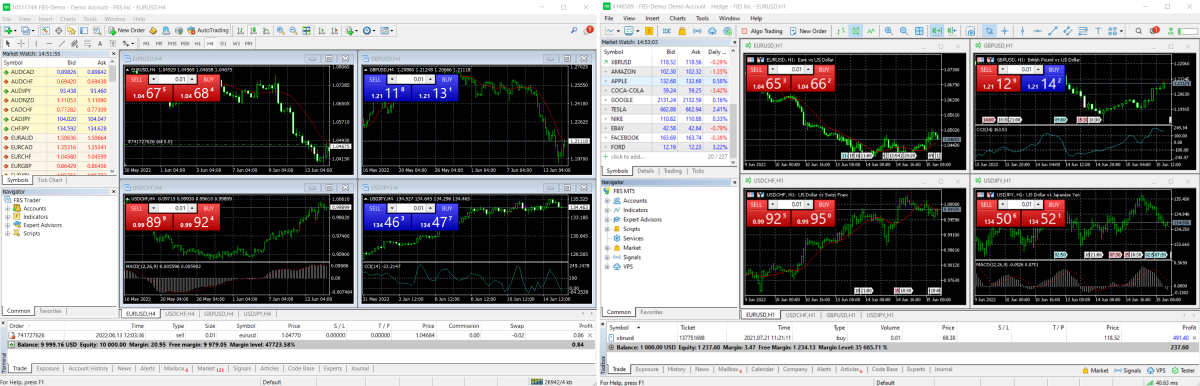Select the H4 timeframe button in MT4
The width and height of the screenshot is (1200, 386).
tap(210, 43)
